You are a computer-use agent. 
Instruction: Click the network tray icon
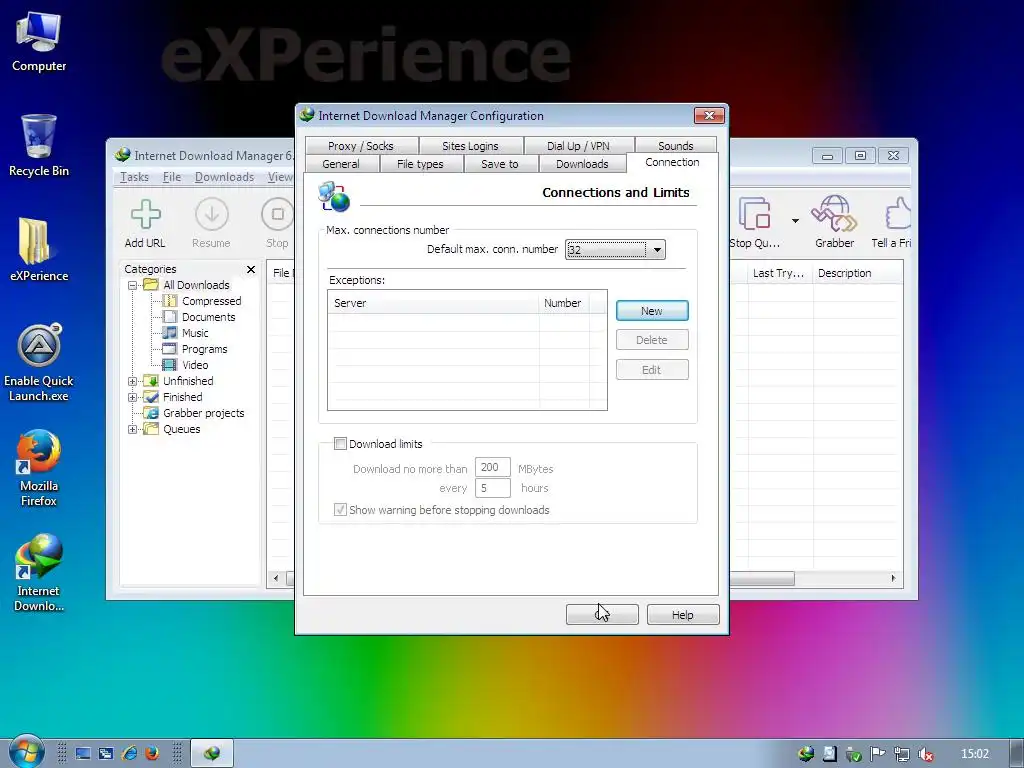click(x=902, y=754)
